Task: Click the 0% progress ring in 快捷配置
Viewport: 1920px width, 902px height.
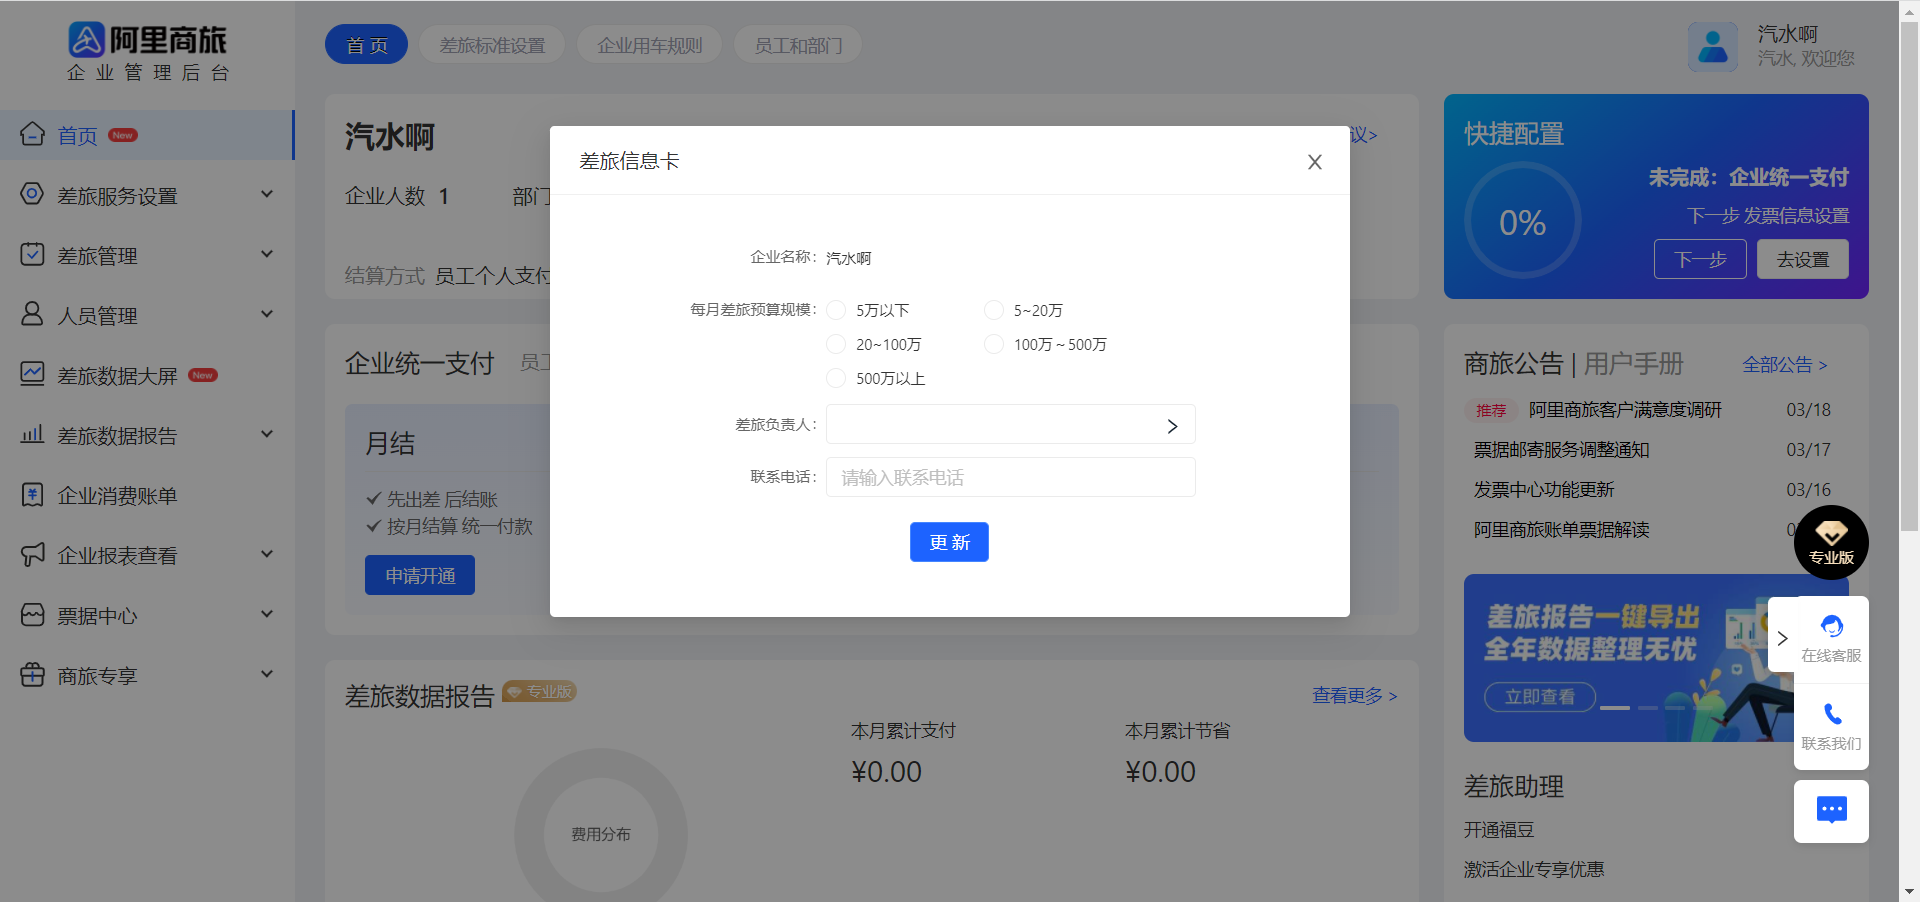Action: tap(1522, 221)
